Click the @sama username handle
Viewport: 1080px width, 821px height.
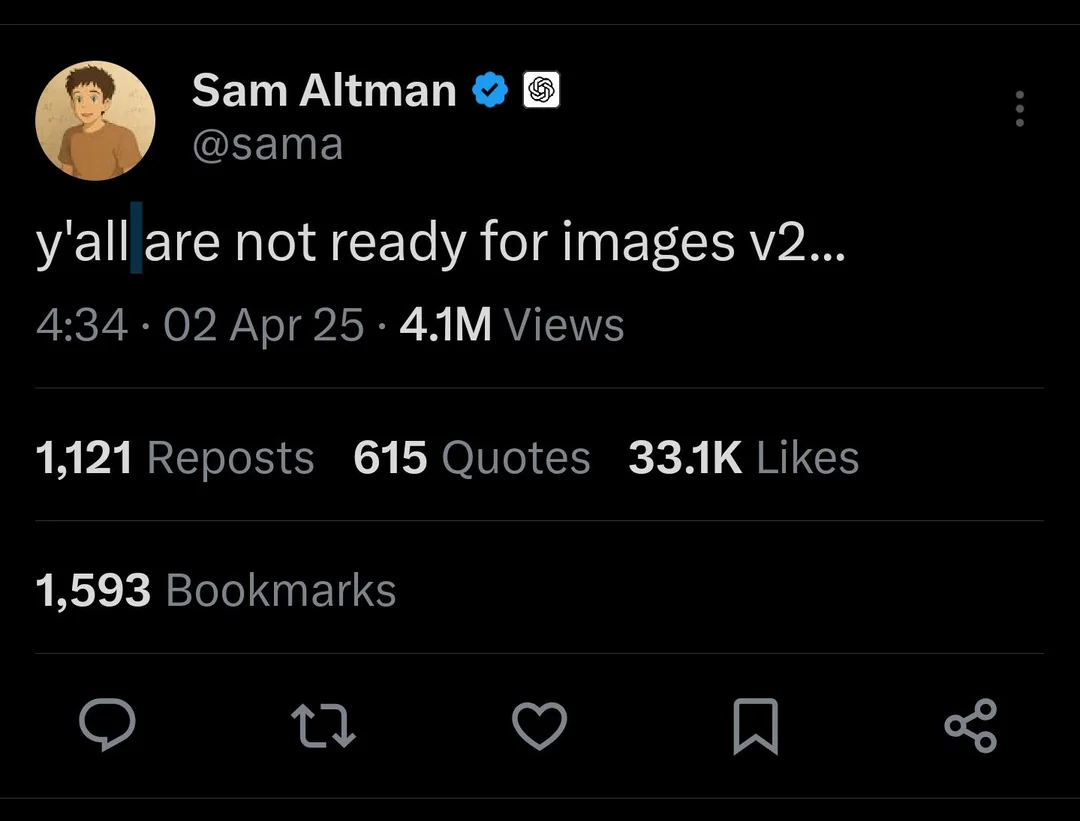pos(268,144)
